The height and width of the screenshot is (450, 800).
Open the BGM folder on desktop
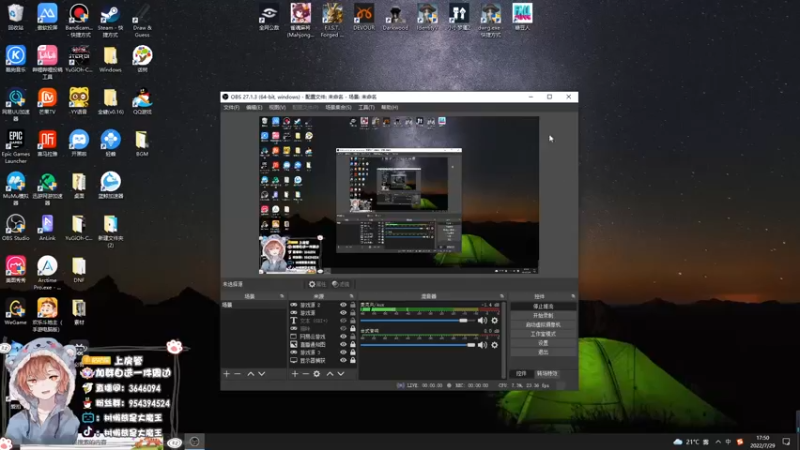point(142,143)
